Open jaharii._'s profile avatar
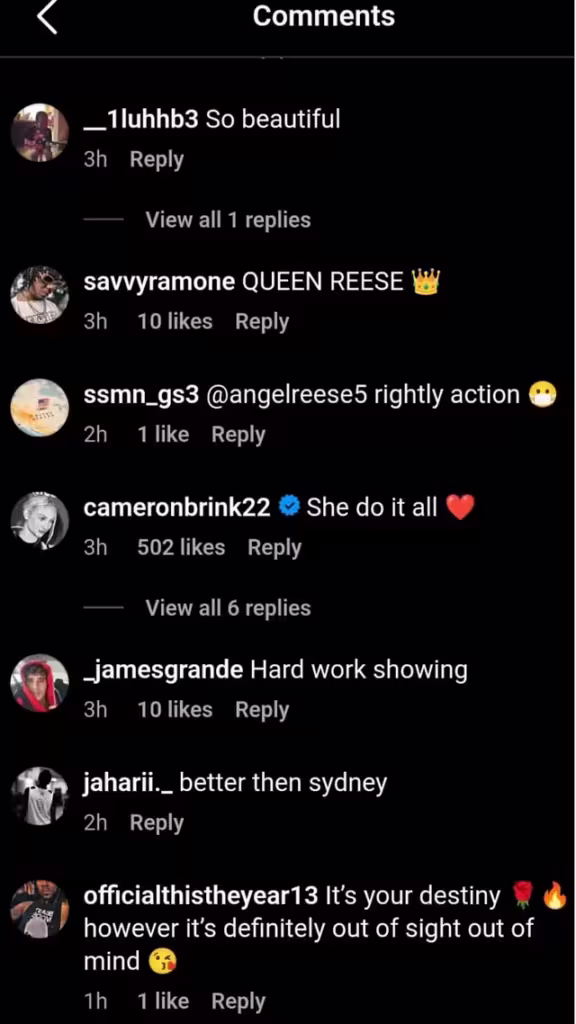This screenshot has width=576, height=1024. click(x=40, y=796)
